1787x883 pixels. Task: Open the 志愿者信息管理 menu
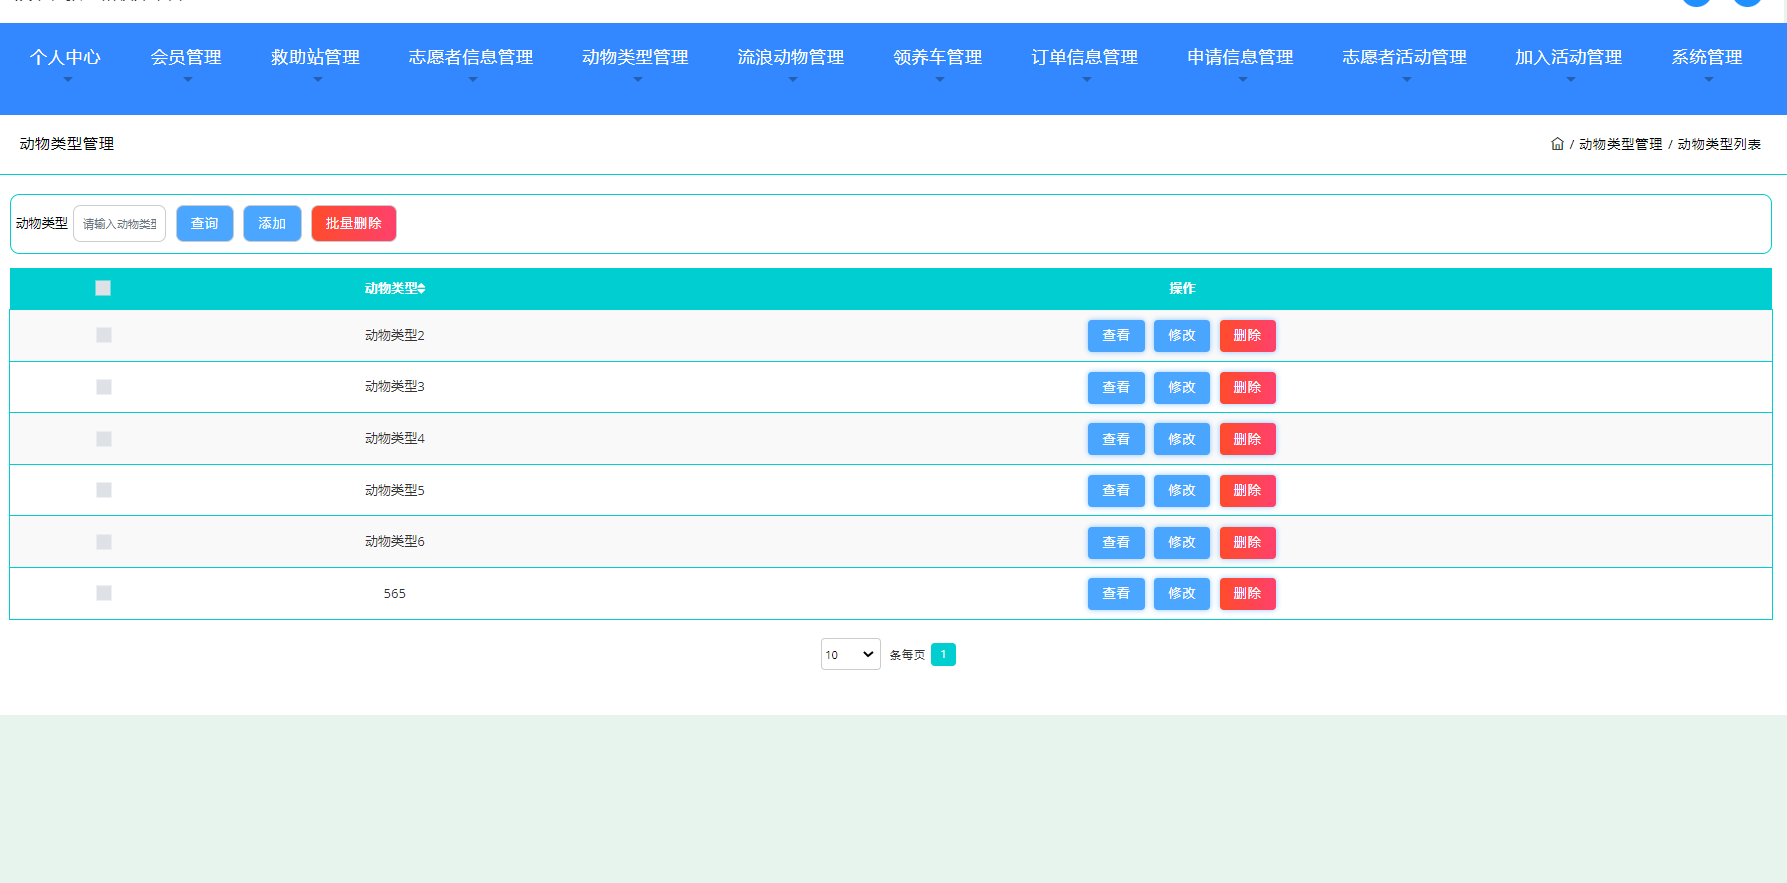click(x=470, y=58)
